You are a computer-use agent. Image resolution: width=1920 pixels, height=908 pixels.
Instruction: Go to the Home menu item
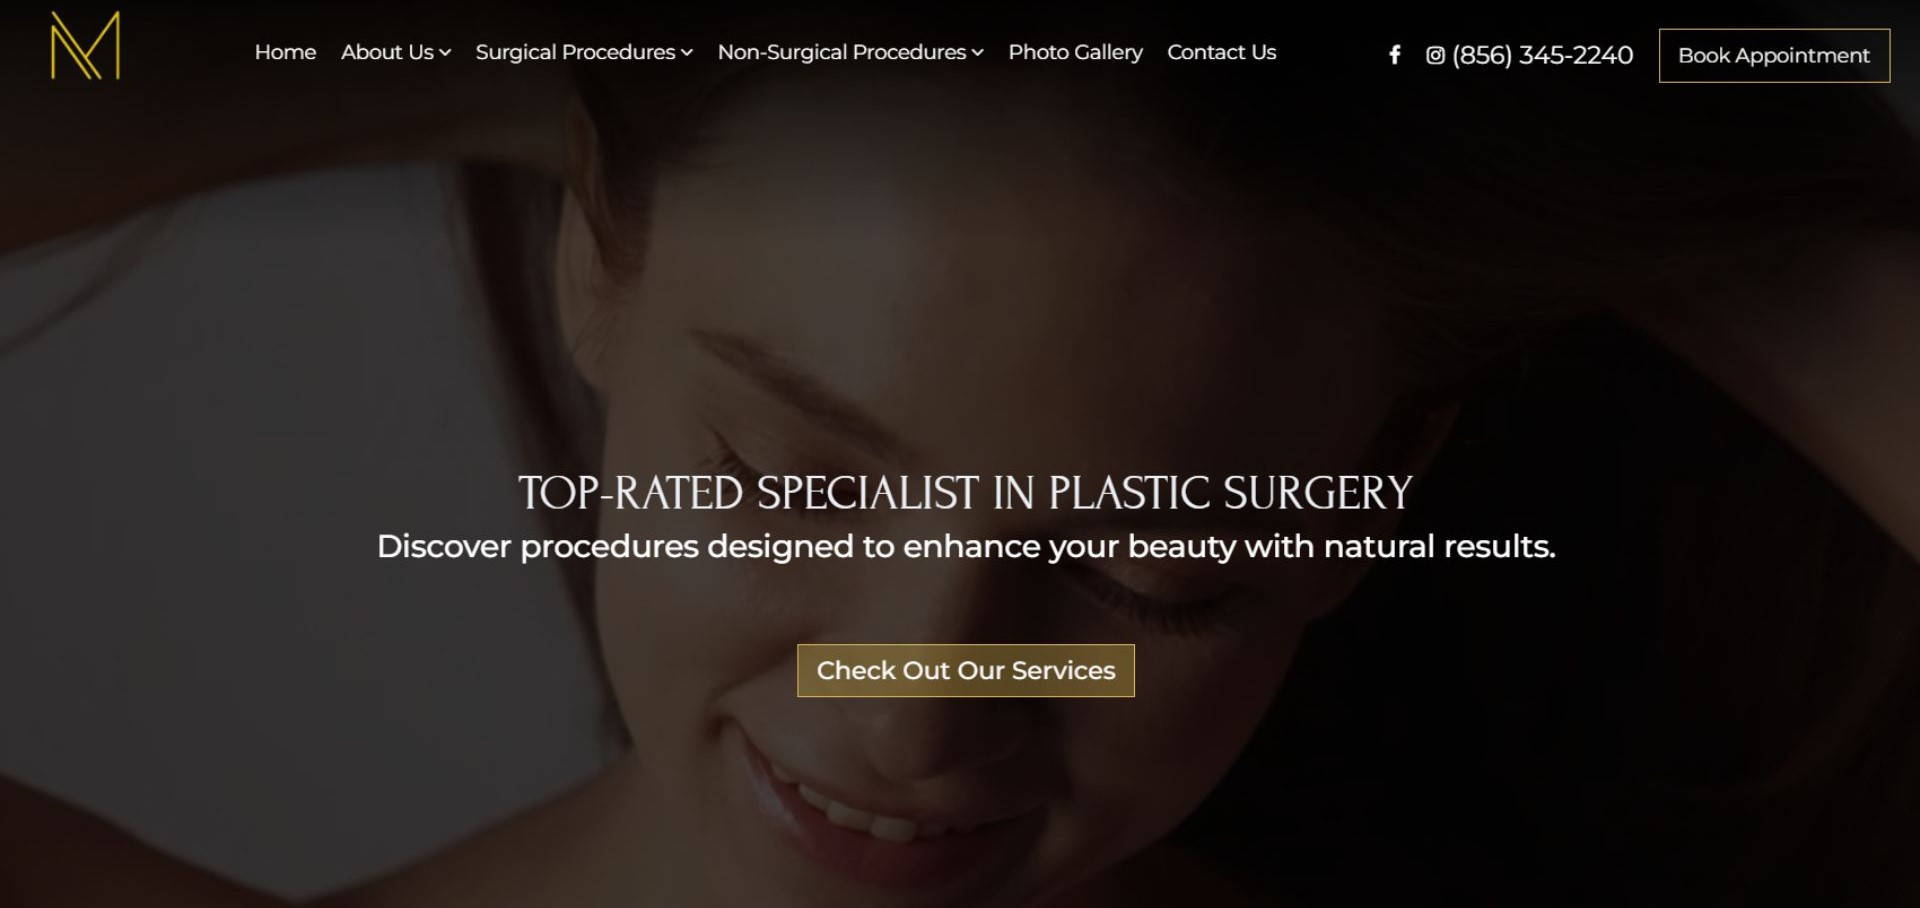(x=285, y=52)
